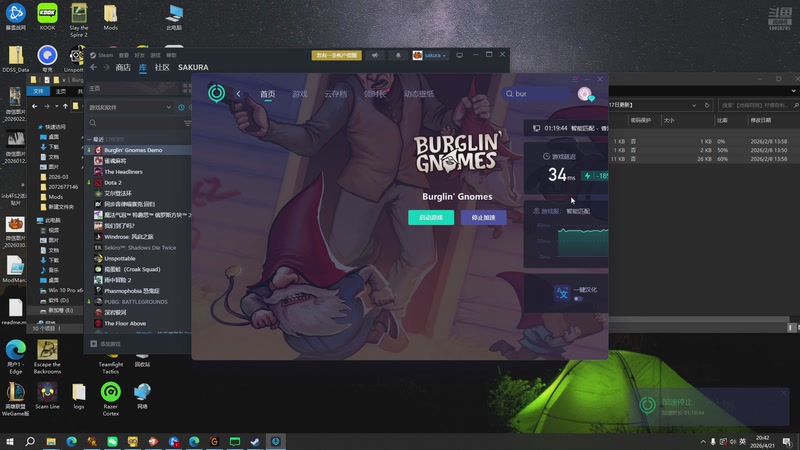
Task: Open archive window address dropdown arrow
Action: tap(694, 105)
